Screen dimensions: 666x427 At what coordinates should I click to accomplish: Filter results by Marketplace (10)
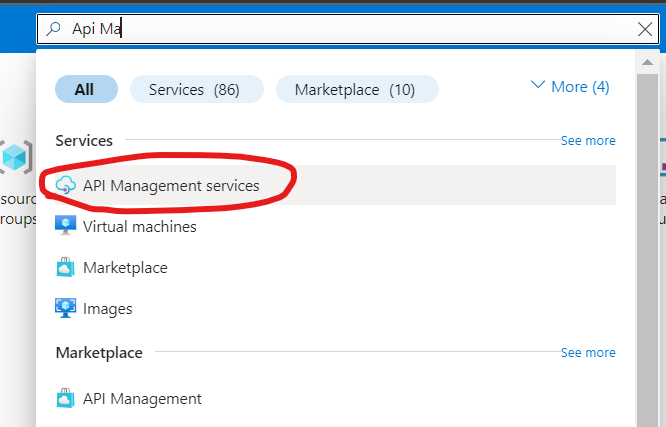(x=357, y=89)
